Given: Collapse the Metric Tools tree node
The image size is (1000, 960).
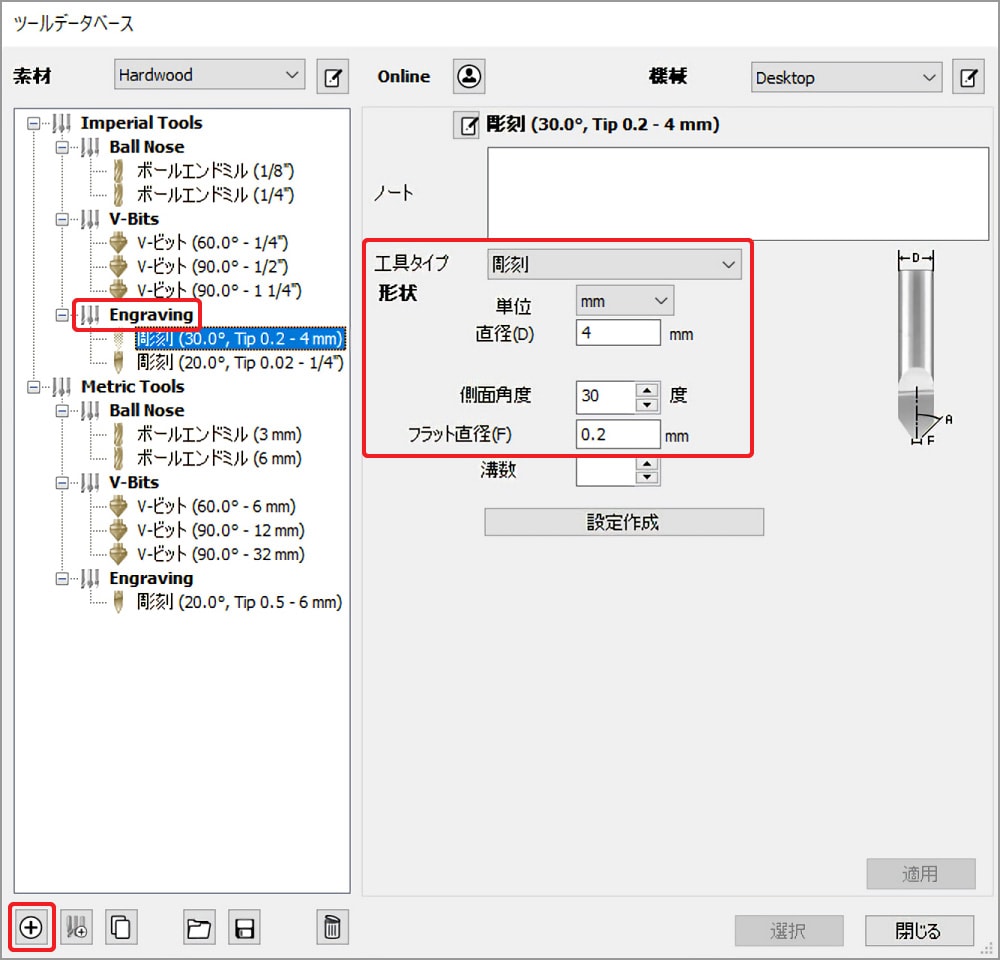Looking at the screenshot, I should click(x=35, y=387).
